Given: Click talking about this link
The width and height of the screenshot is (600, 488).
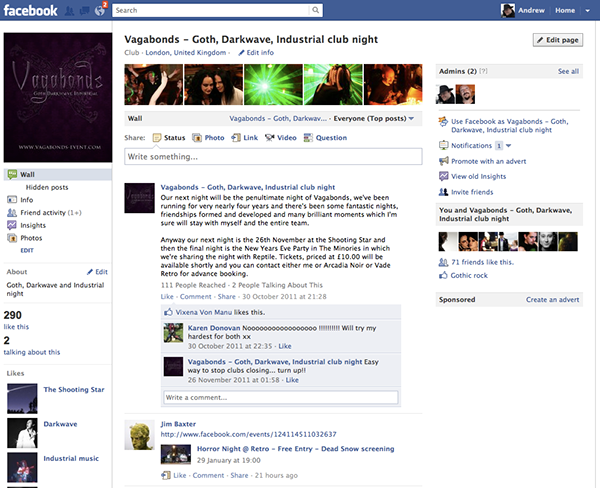Looking at the screenshot, I should point(32,352).
